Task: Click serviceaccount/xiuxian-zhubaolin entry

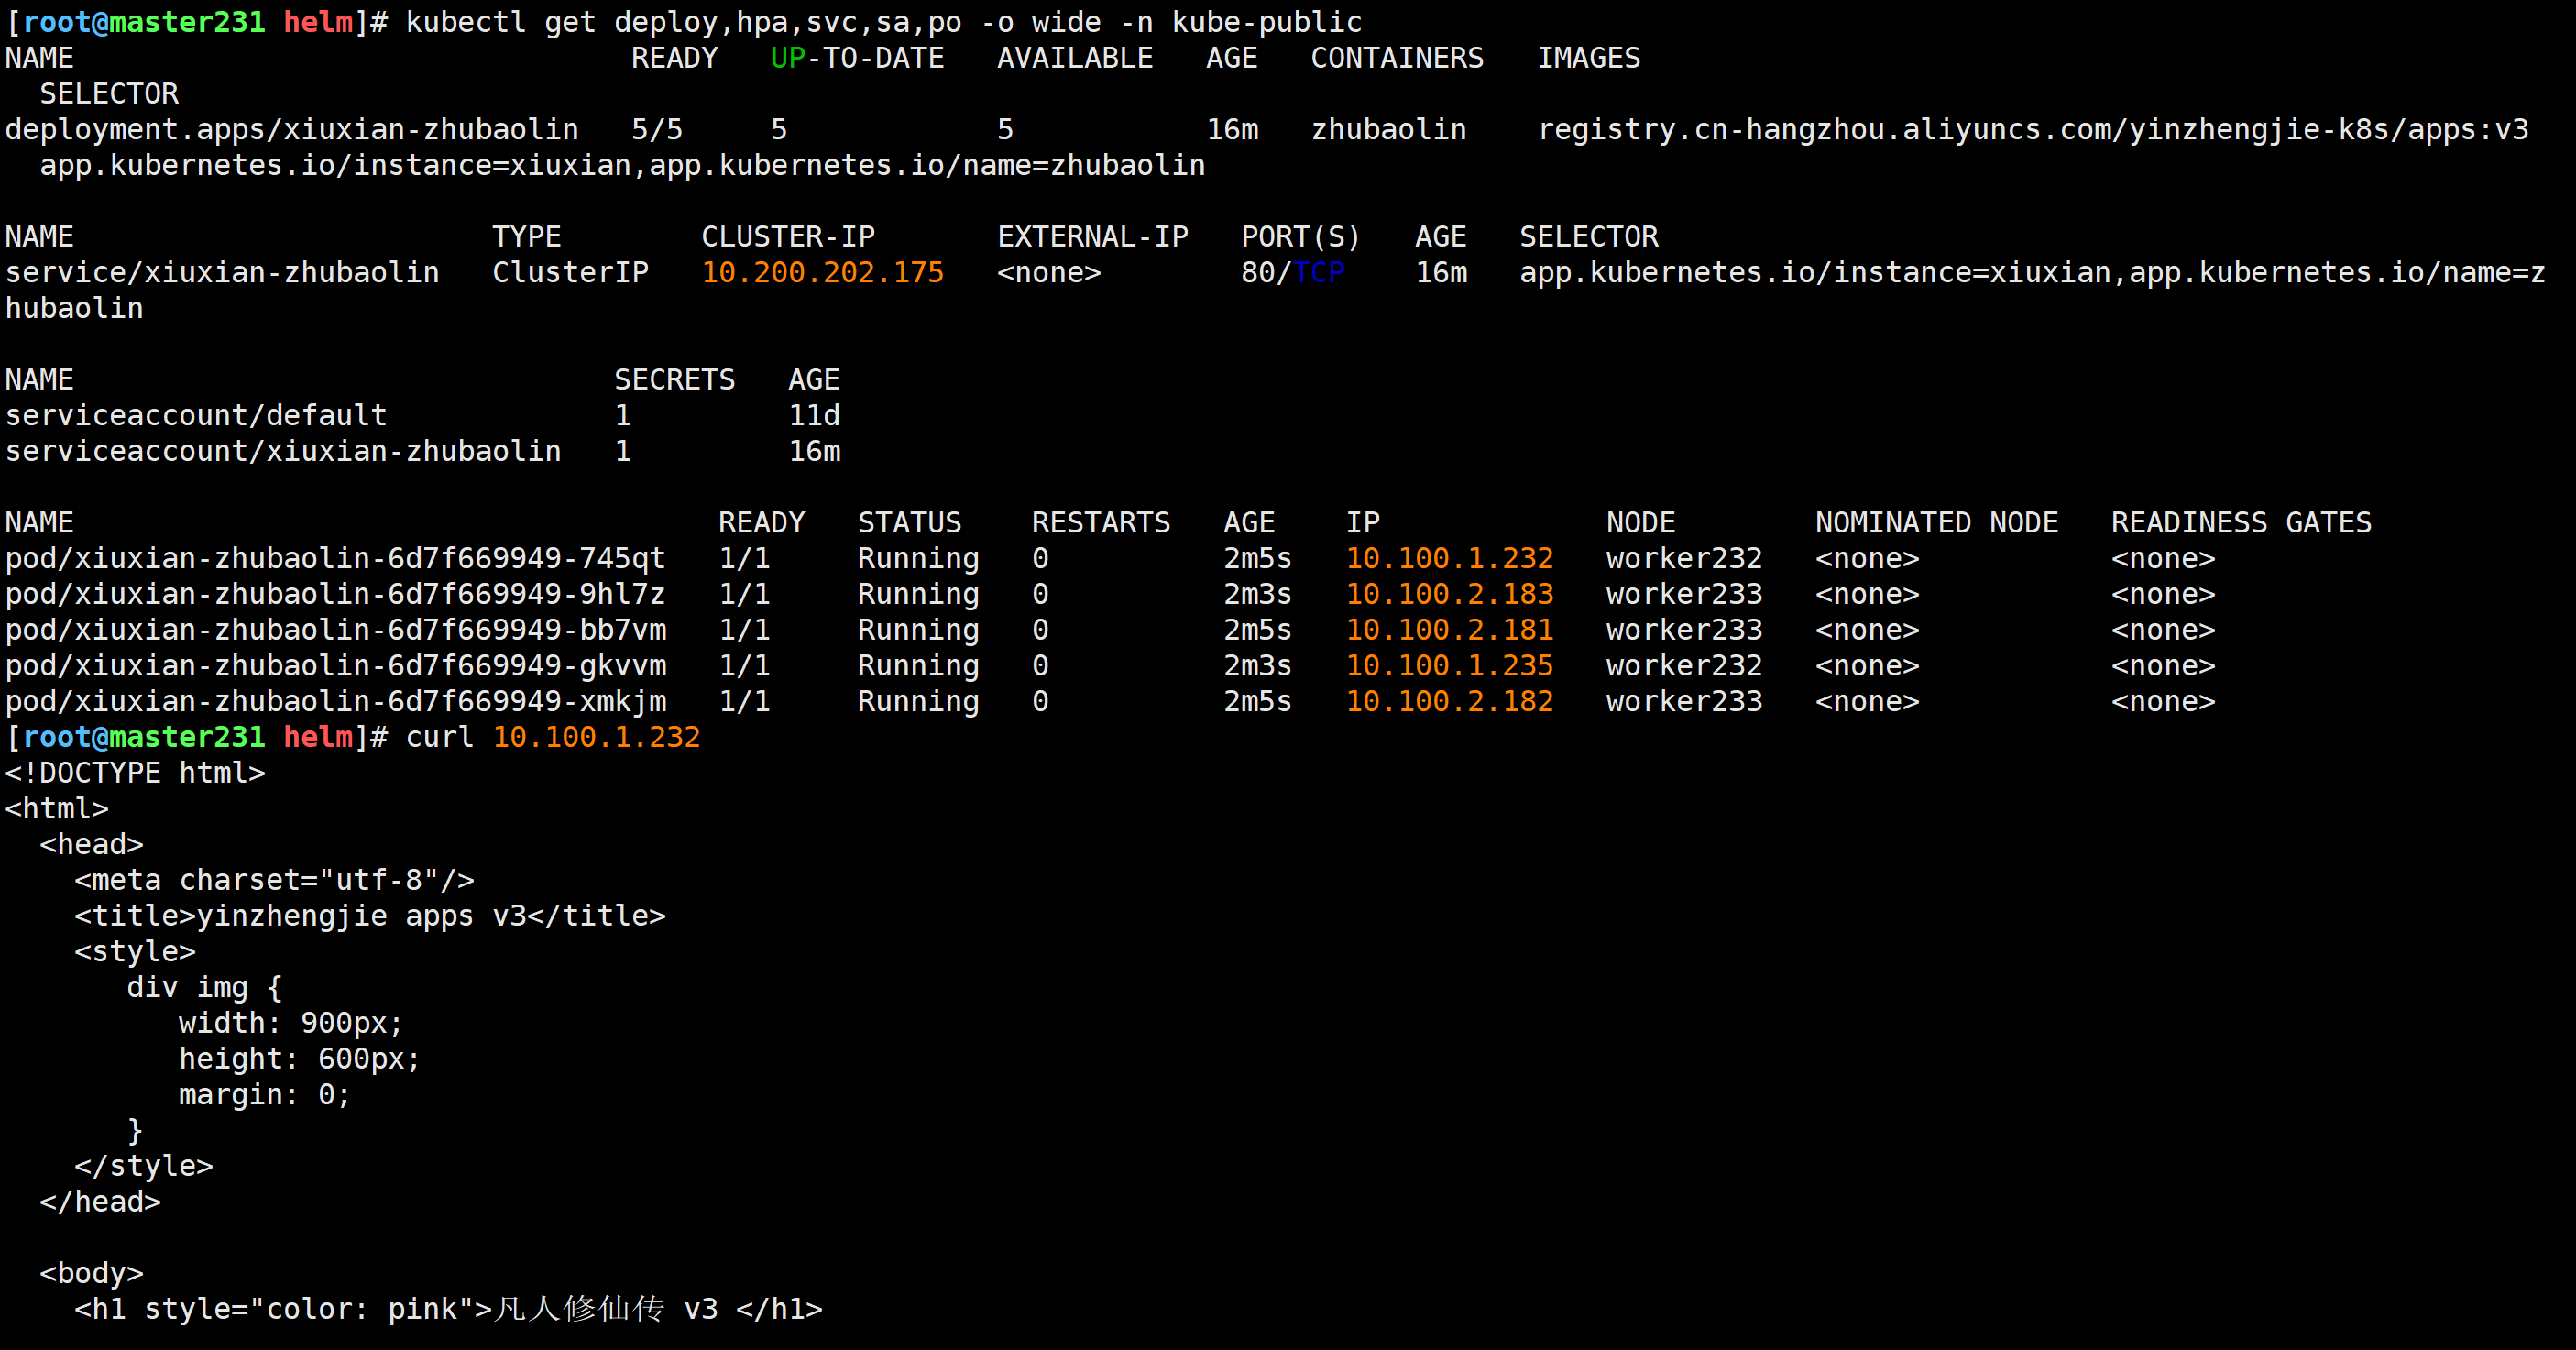Action: [283, 451]
